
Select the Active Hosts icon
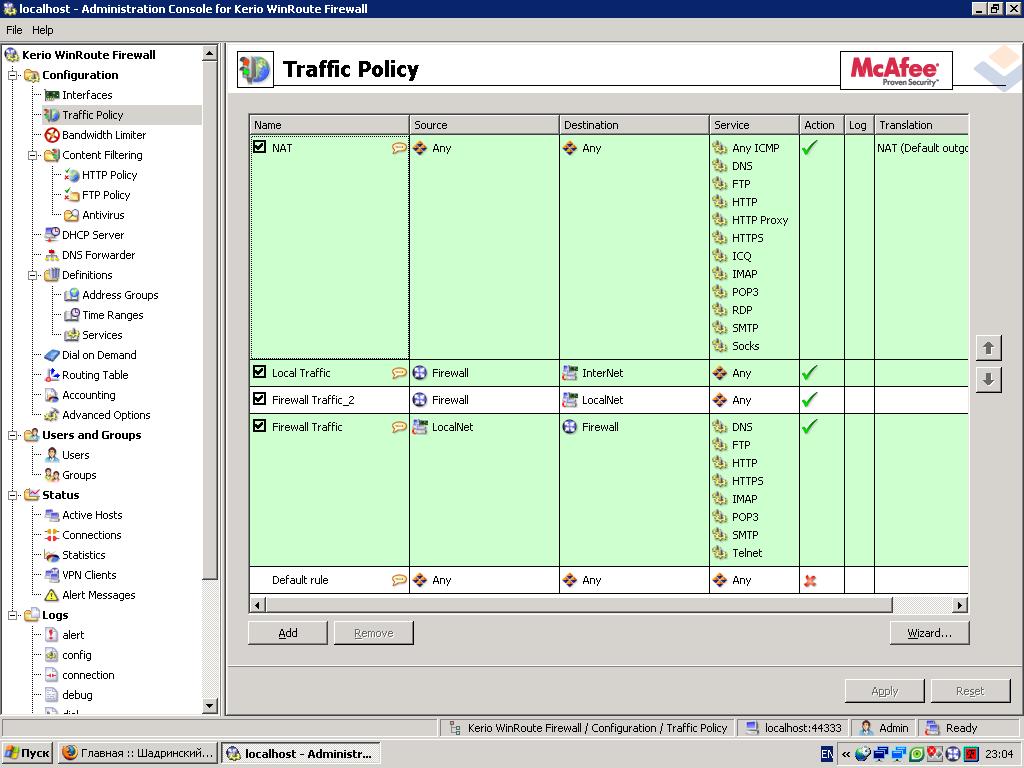[52, 515]
